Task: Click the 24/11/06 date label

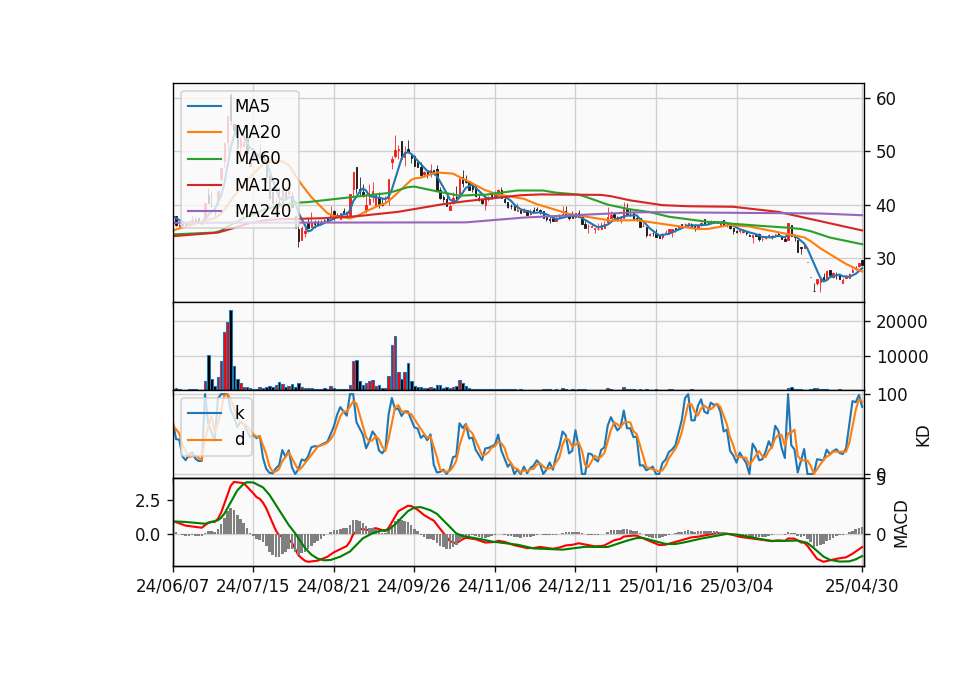Action: tap(494, 586)
